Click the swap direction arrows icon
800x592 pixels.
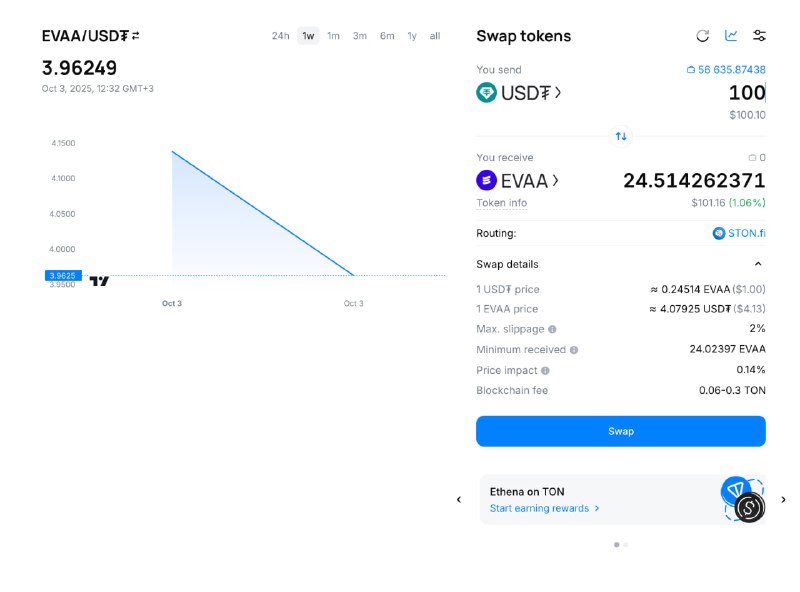[x=621, y=136]
